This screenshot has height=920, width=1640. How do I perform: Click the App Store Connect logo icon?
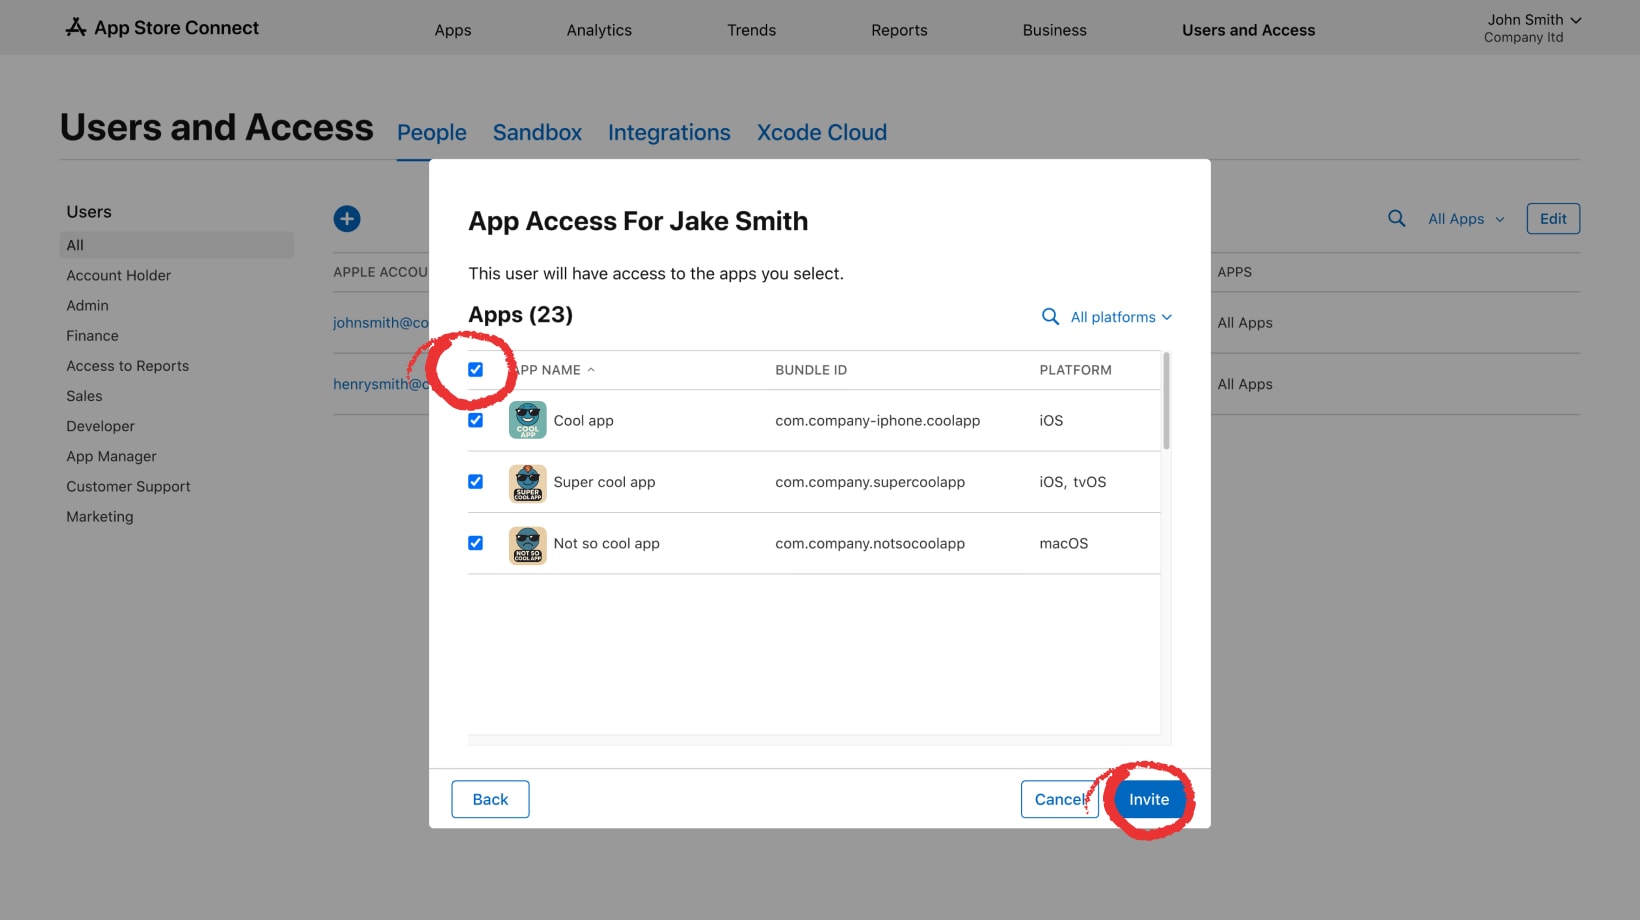(76, 27)
